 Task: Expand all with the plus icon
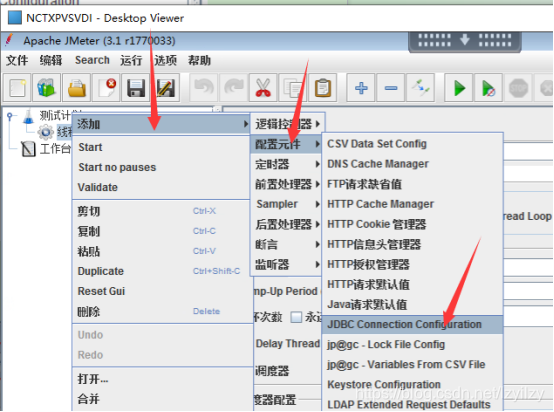coord(361,88)
